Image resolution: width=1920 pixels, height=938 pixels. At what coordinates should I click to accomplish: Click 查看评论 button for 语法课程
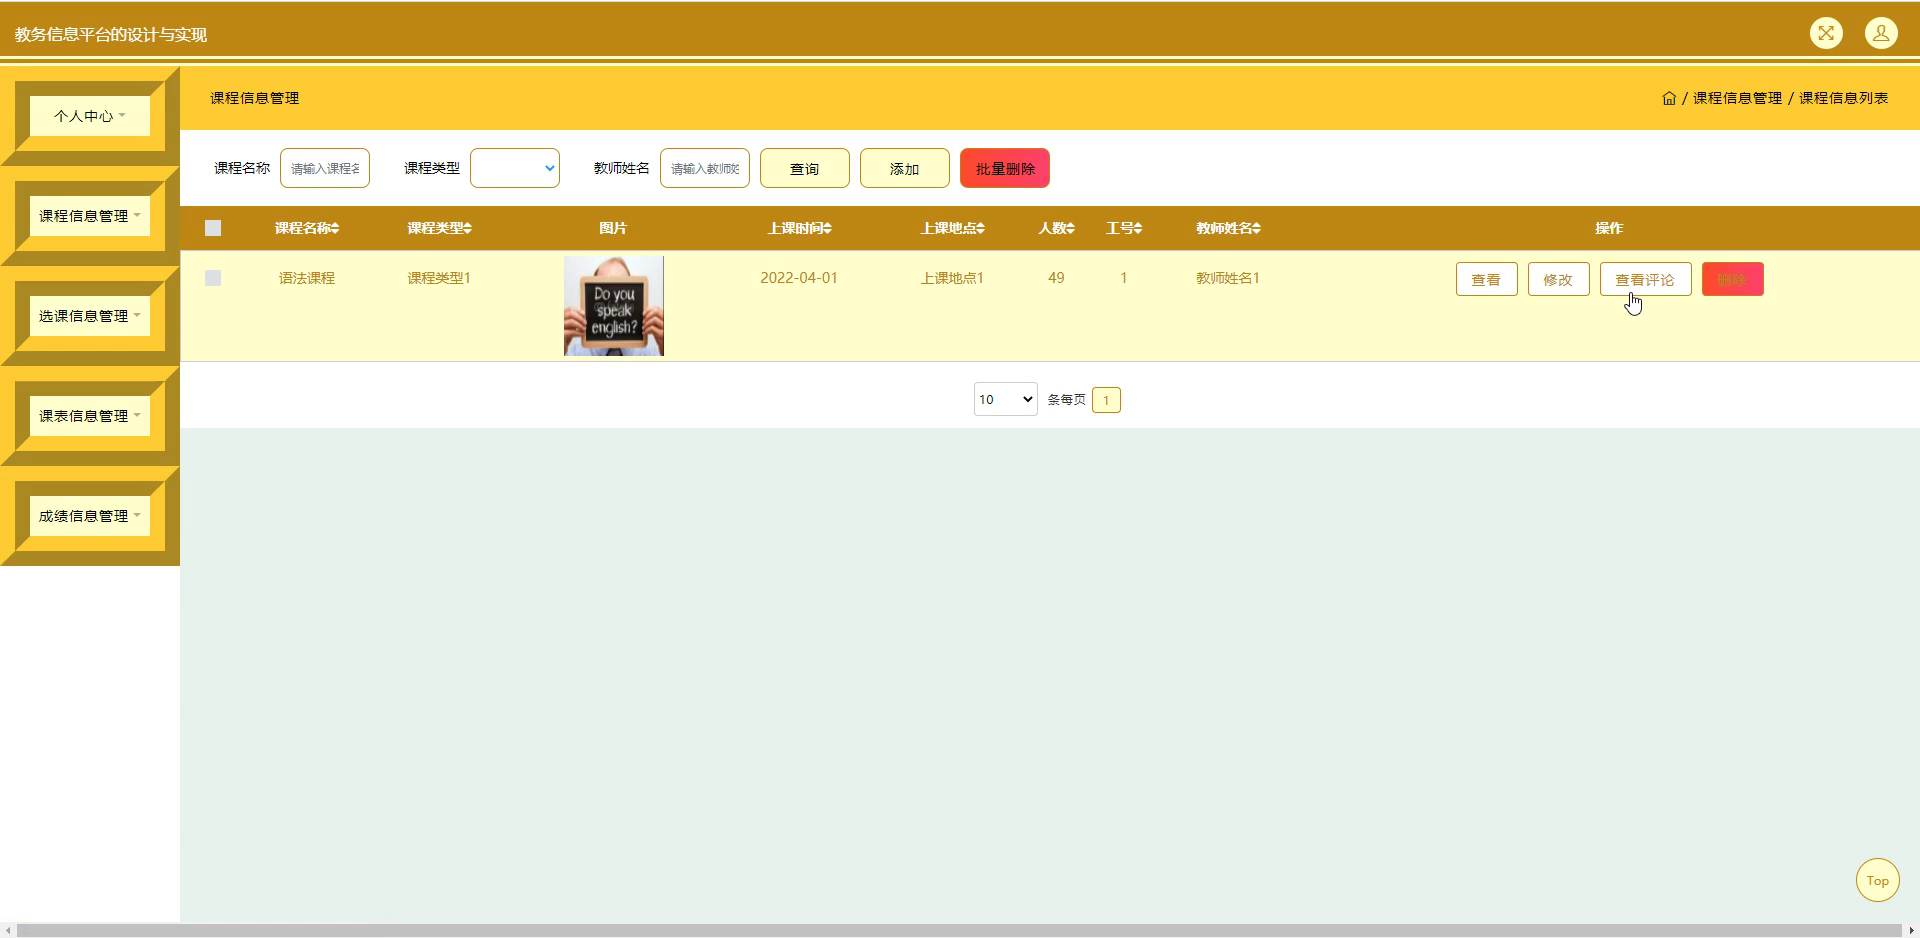[x=1646, y=279]
